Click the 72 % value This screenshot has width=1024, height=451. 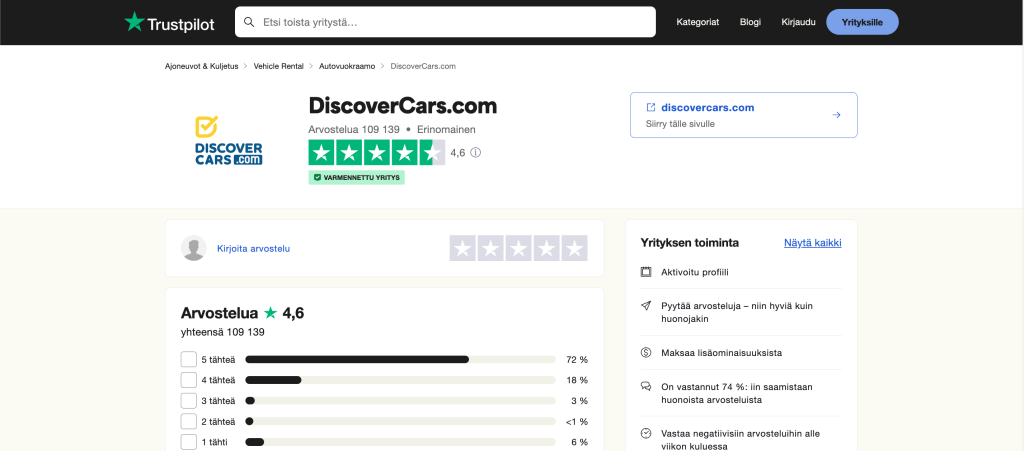click(579, 360)
